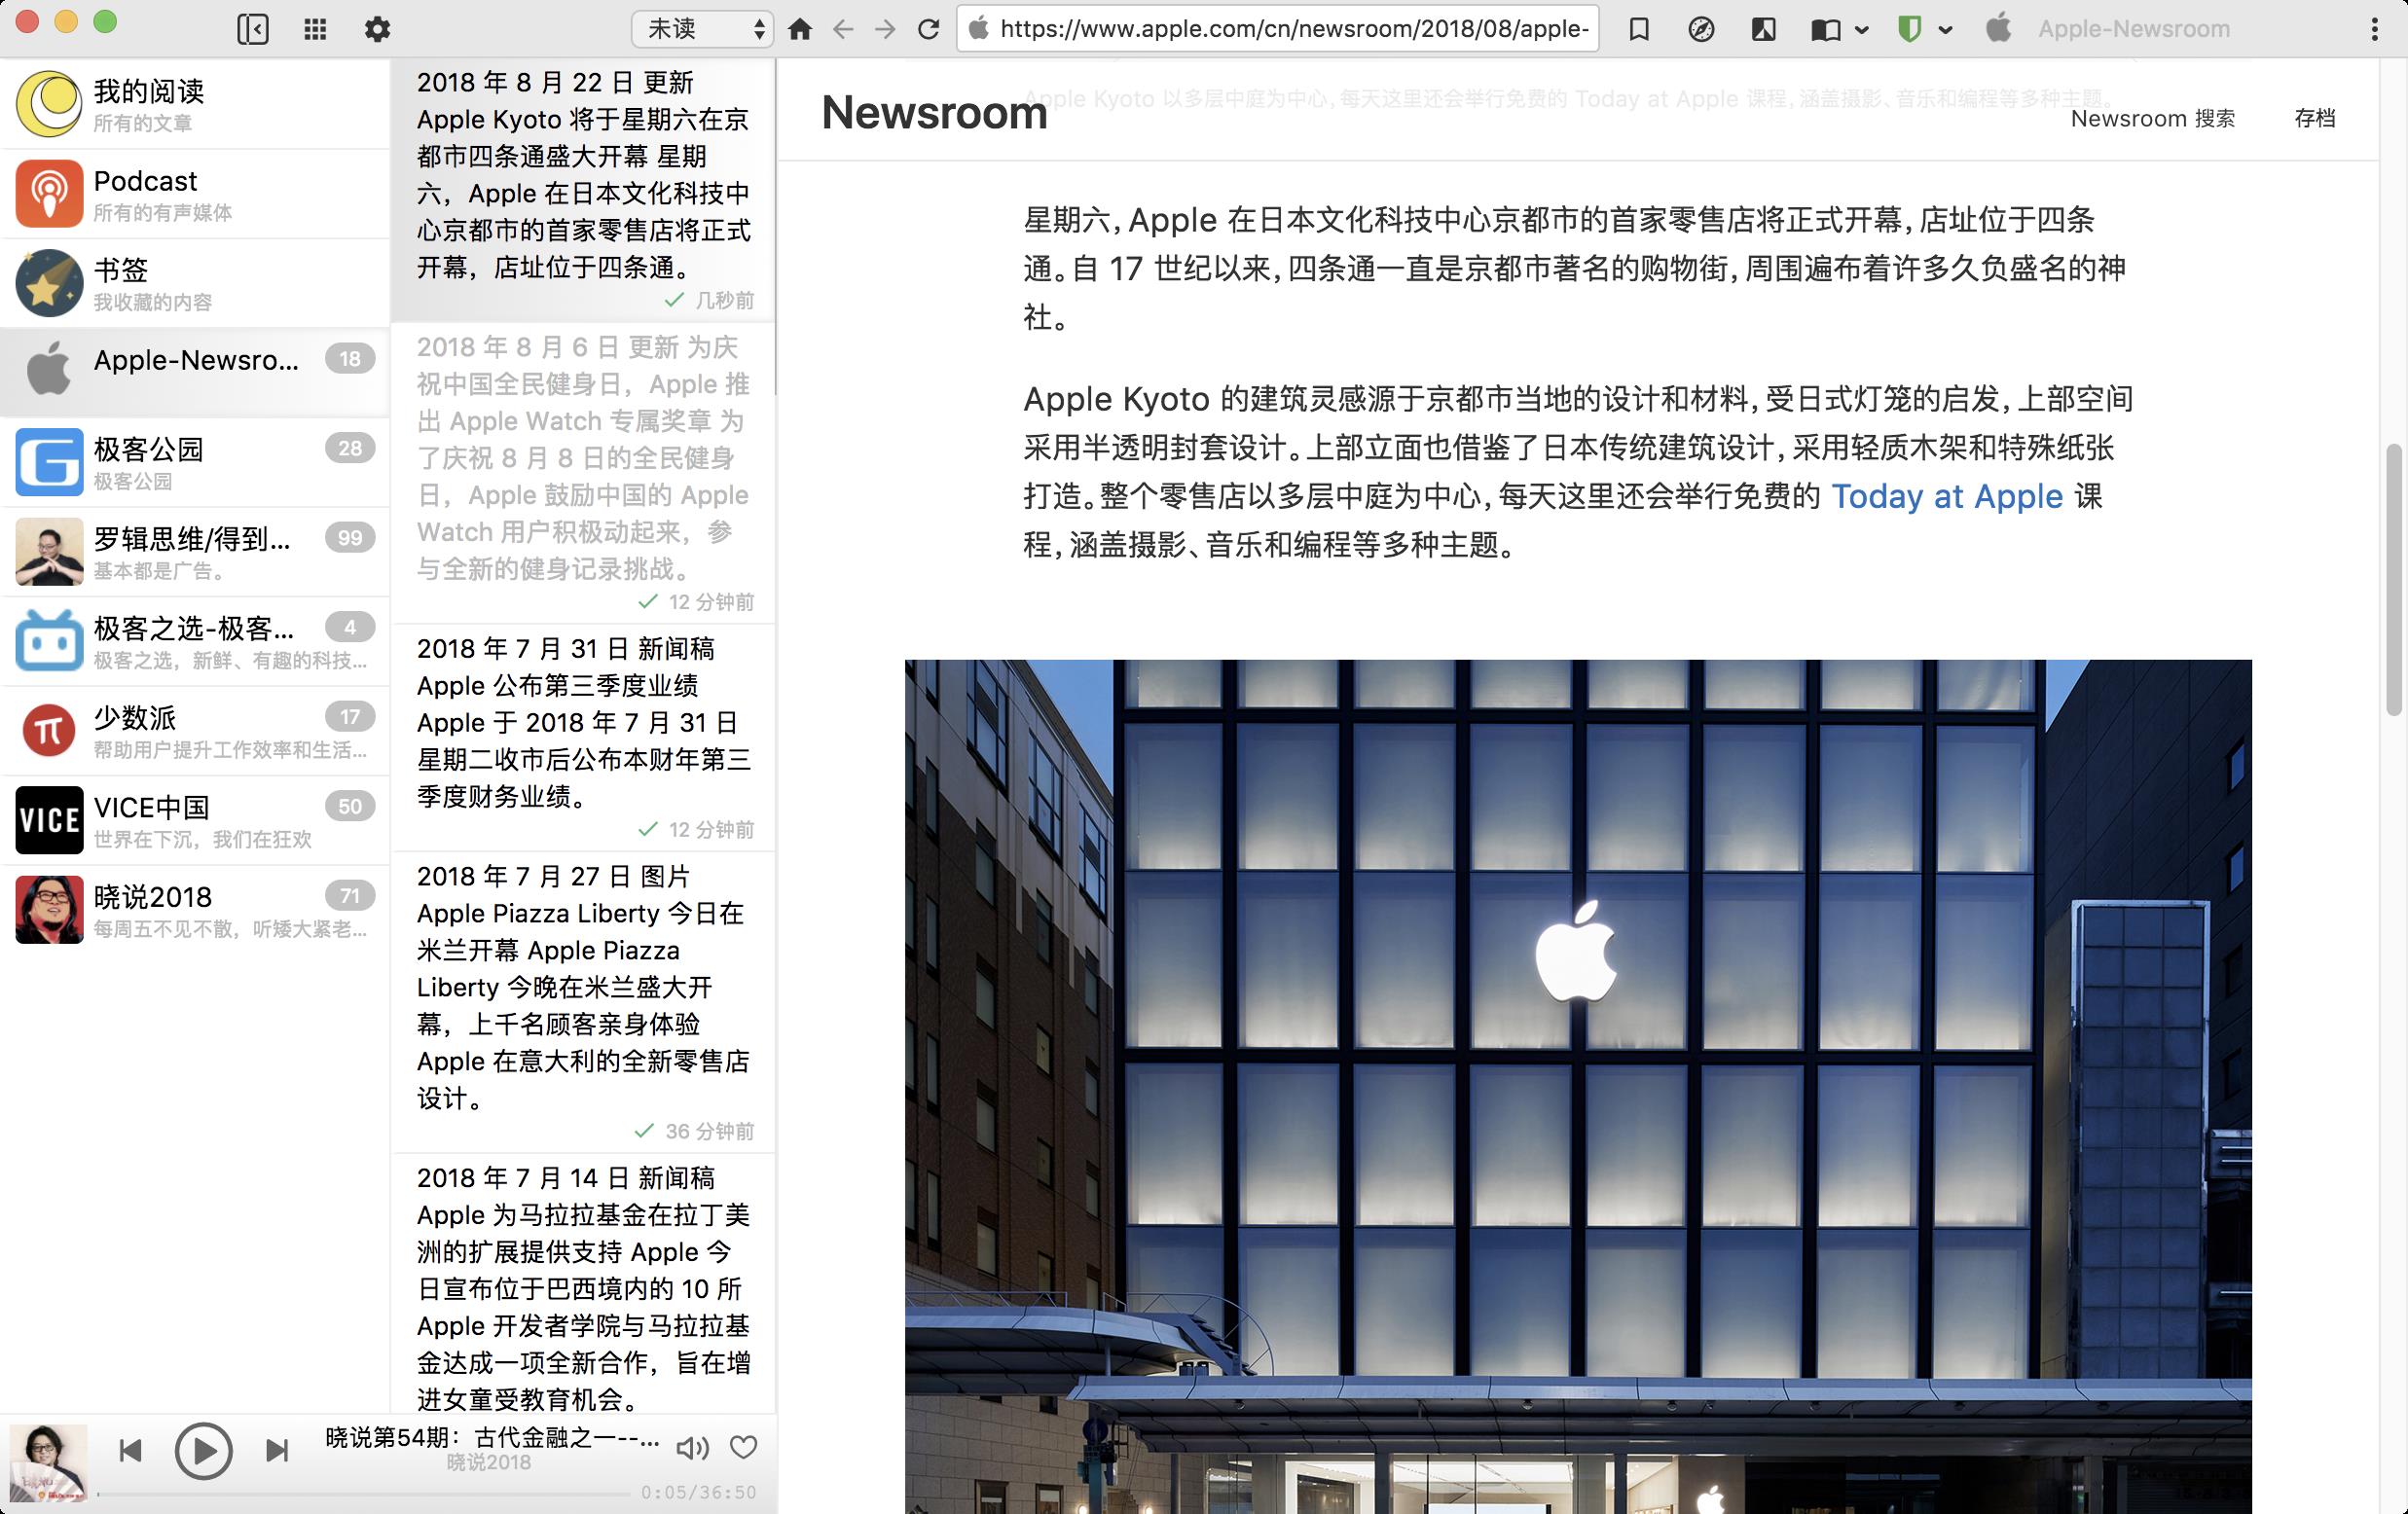The image size is (2408, 1514).
Task: Click the home icon
Action: tap(800, 29)
